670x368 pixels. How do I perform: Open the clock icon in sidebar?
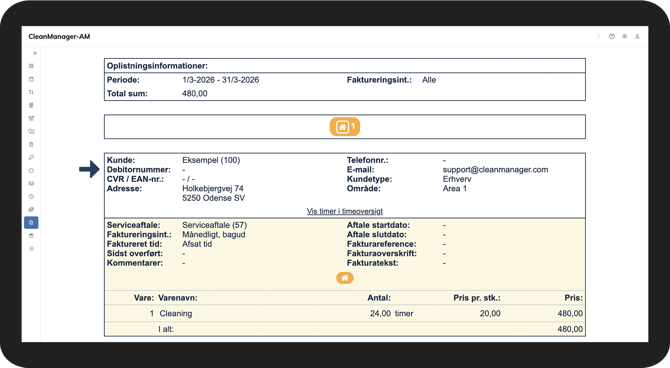31,197
